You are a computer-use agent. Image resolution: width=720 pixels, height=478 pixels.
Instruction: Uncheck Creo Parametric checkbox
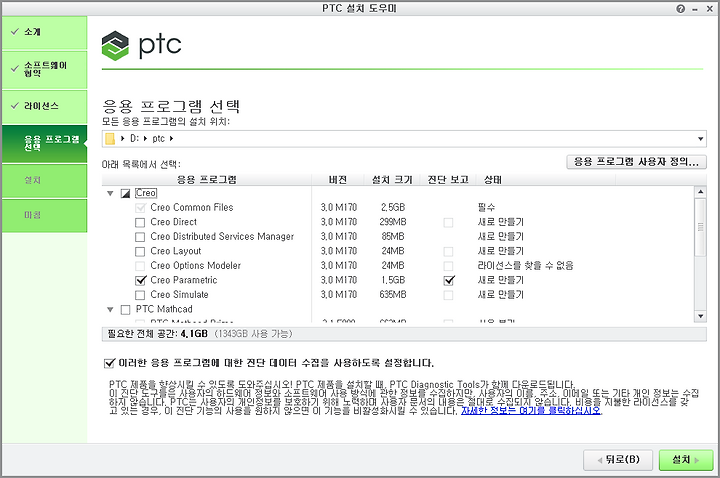(x=141, y=280)
